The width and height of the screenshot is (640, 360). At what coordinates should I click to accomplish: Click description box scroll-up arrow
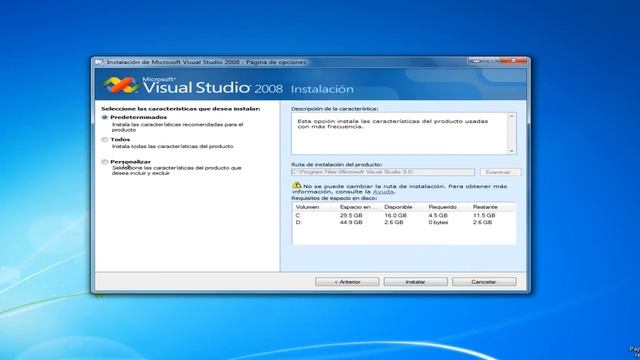[x=511, y=117]
